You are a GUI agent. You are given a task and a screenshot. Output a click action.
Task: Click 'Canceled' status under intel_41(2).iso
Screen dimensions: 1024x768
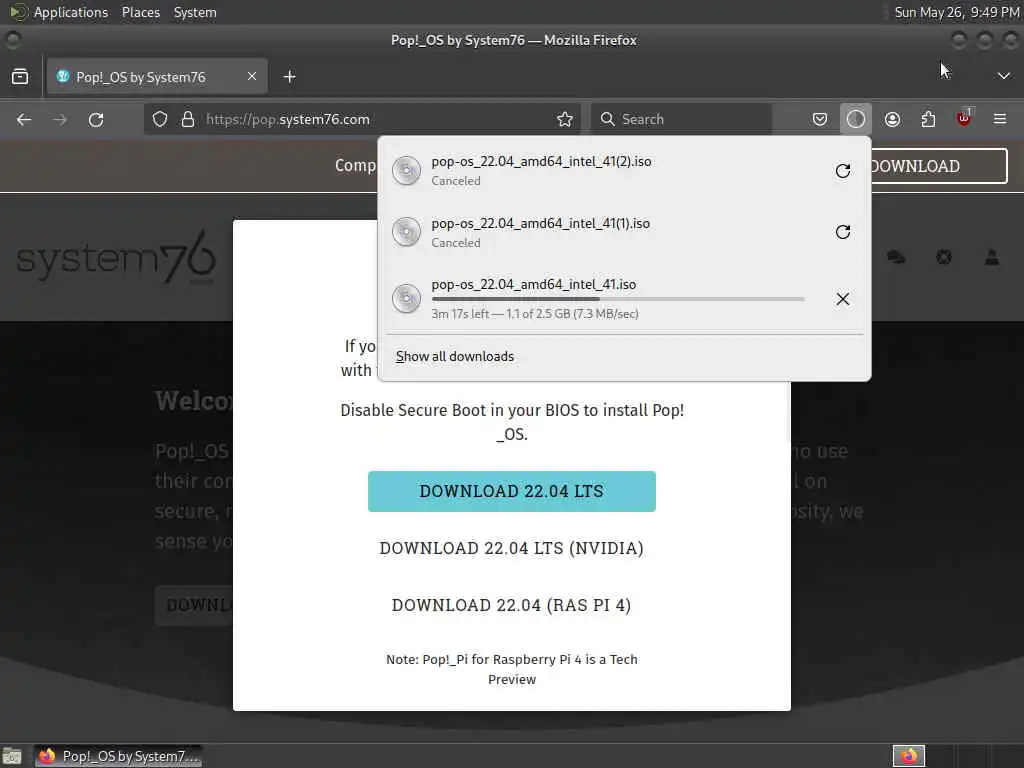tap(456, 181)
